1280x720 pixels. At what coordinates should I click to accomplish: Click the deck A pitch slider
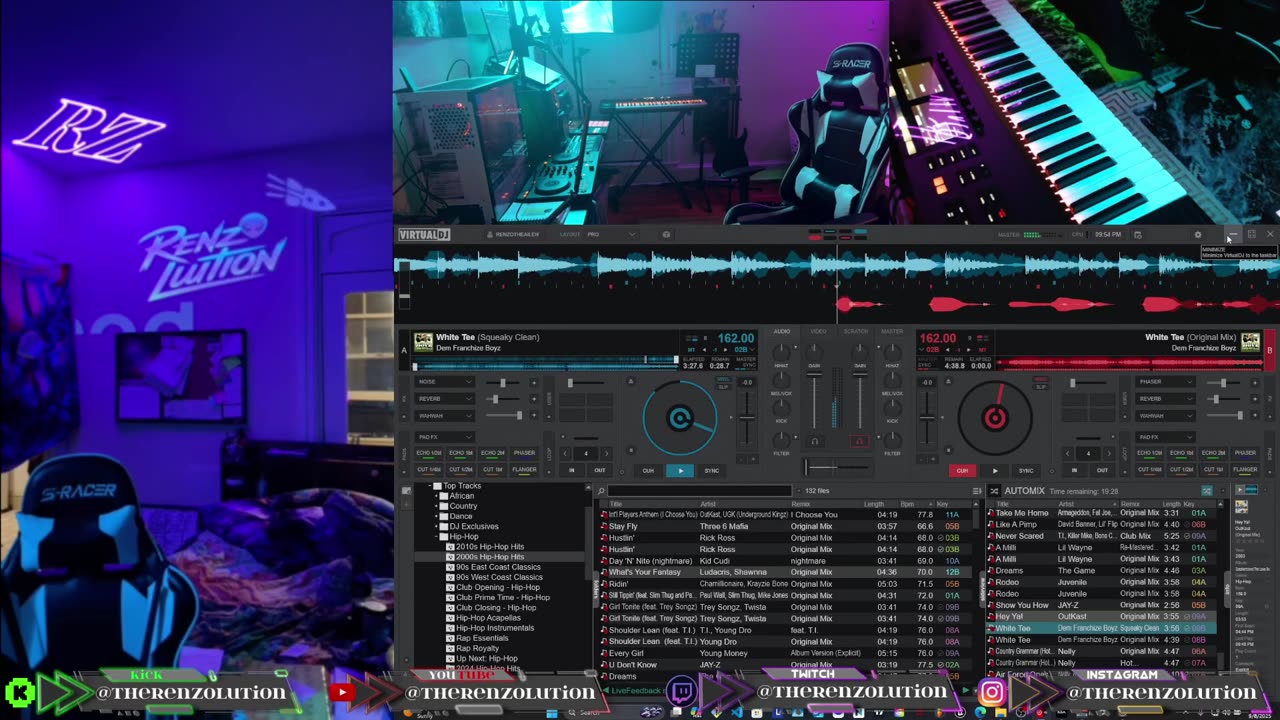click(747, 418)
